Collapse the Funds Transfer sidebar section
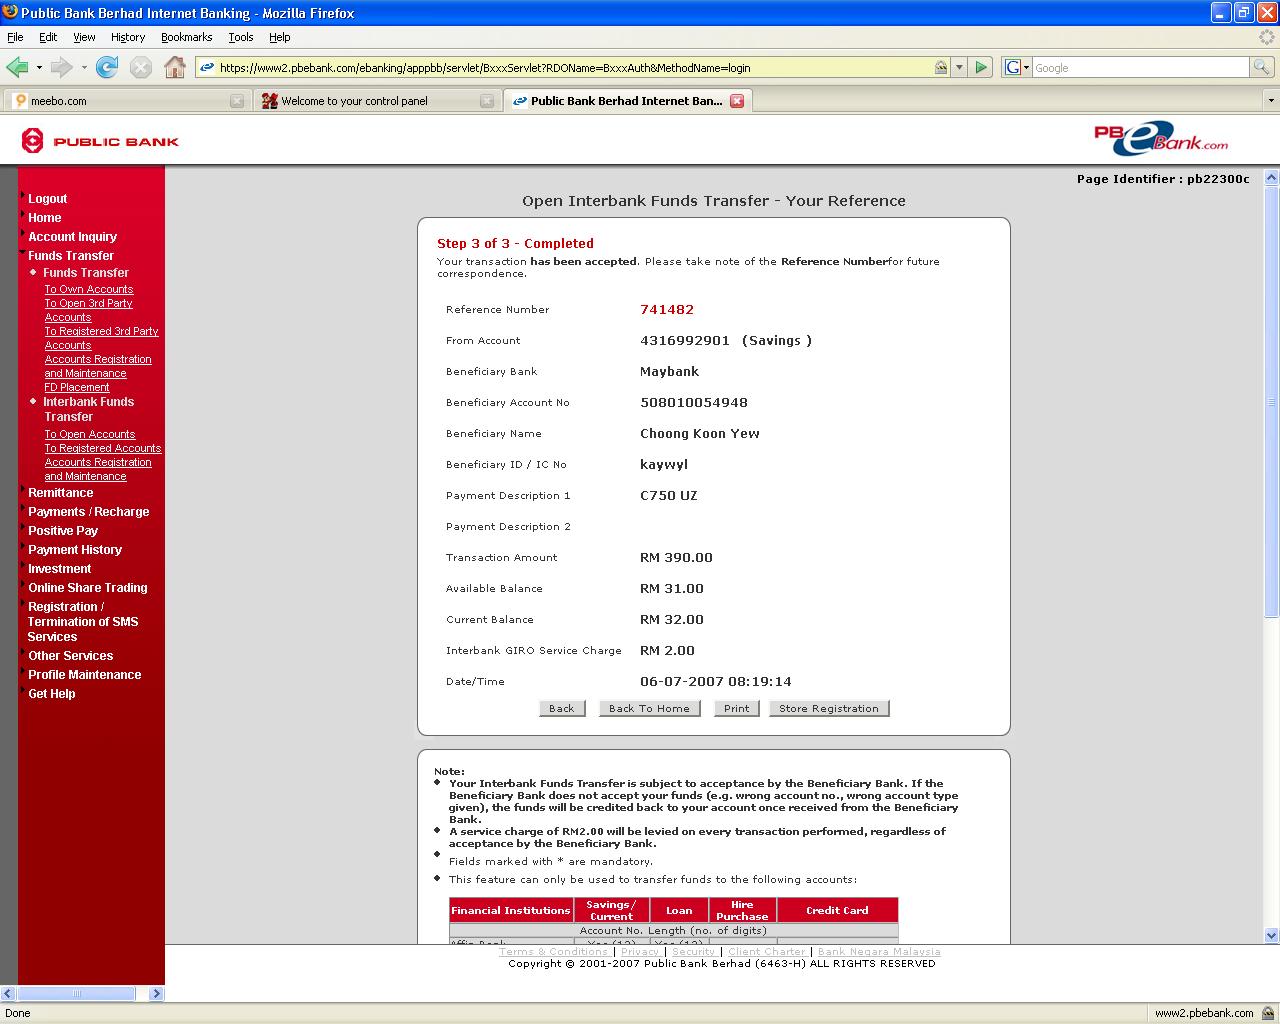 coord(70,256)
